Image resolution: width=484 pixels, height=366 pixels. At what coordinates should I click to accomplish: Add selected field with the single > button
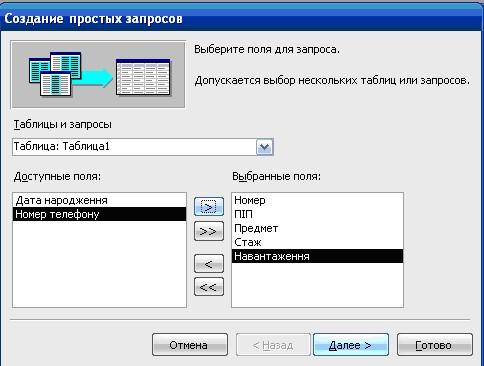tap(209, 207)
